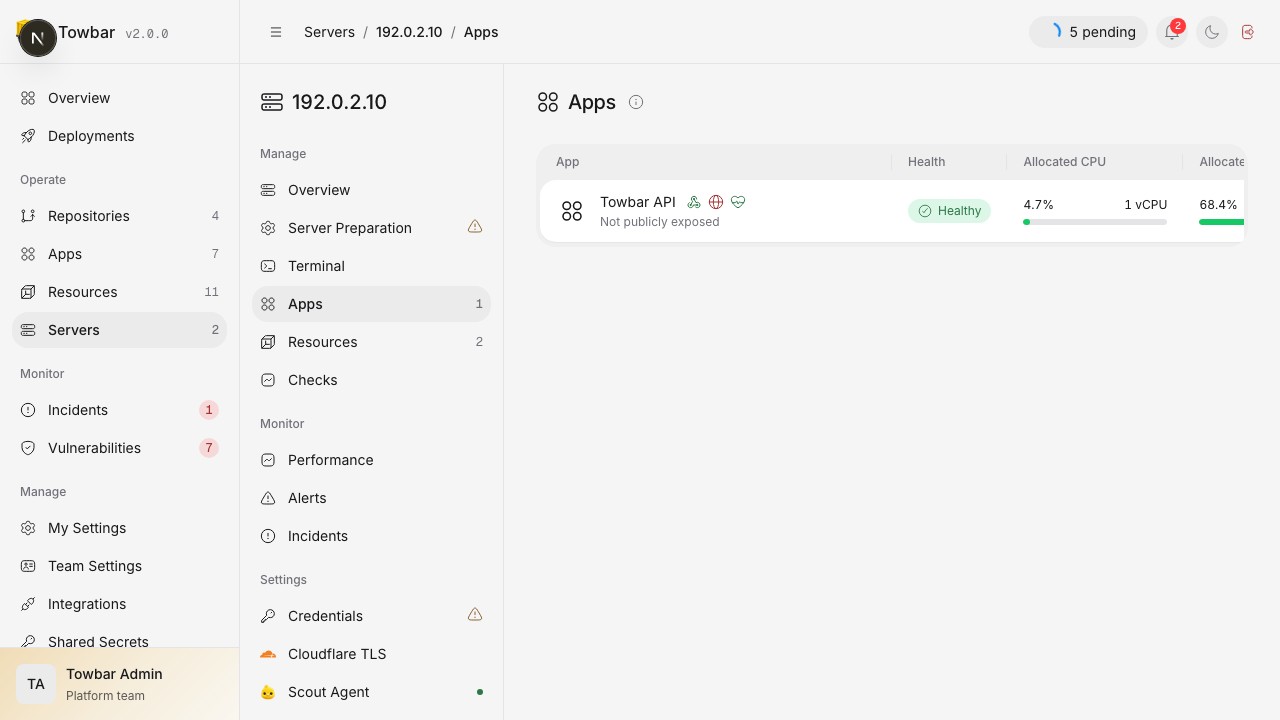1280x720 pixels.
Task: Select Servers in the main sidebar
Action: click(x=119, y=330)
